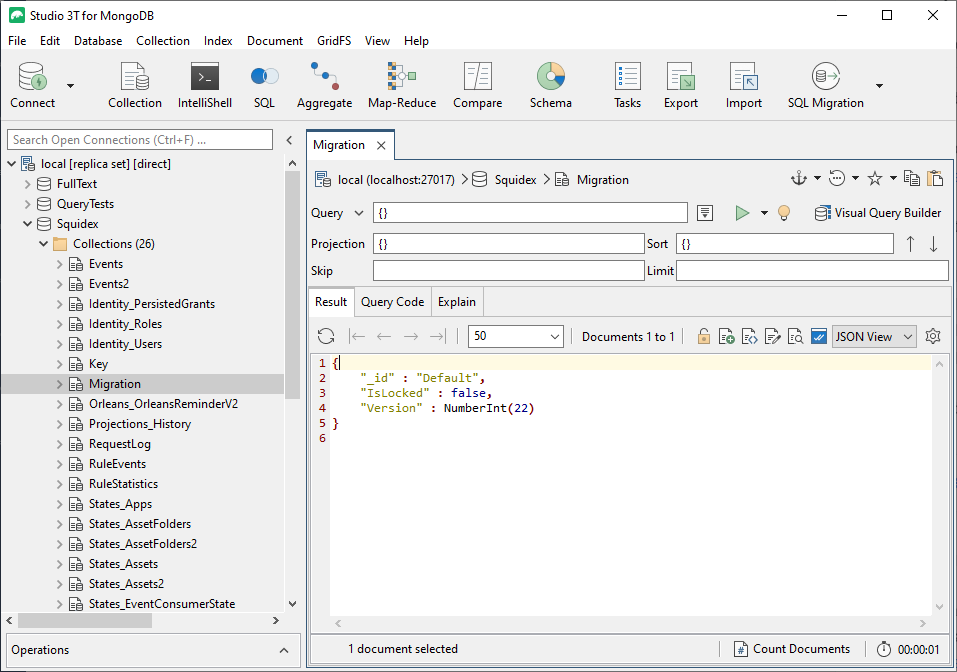Screen dimensions: 957x672
Task: Open the Tasks toolbar tool
Action: [627, 85]
